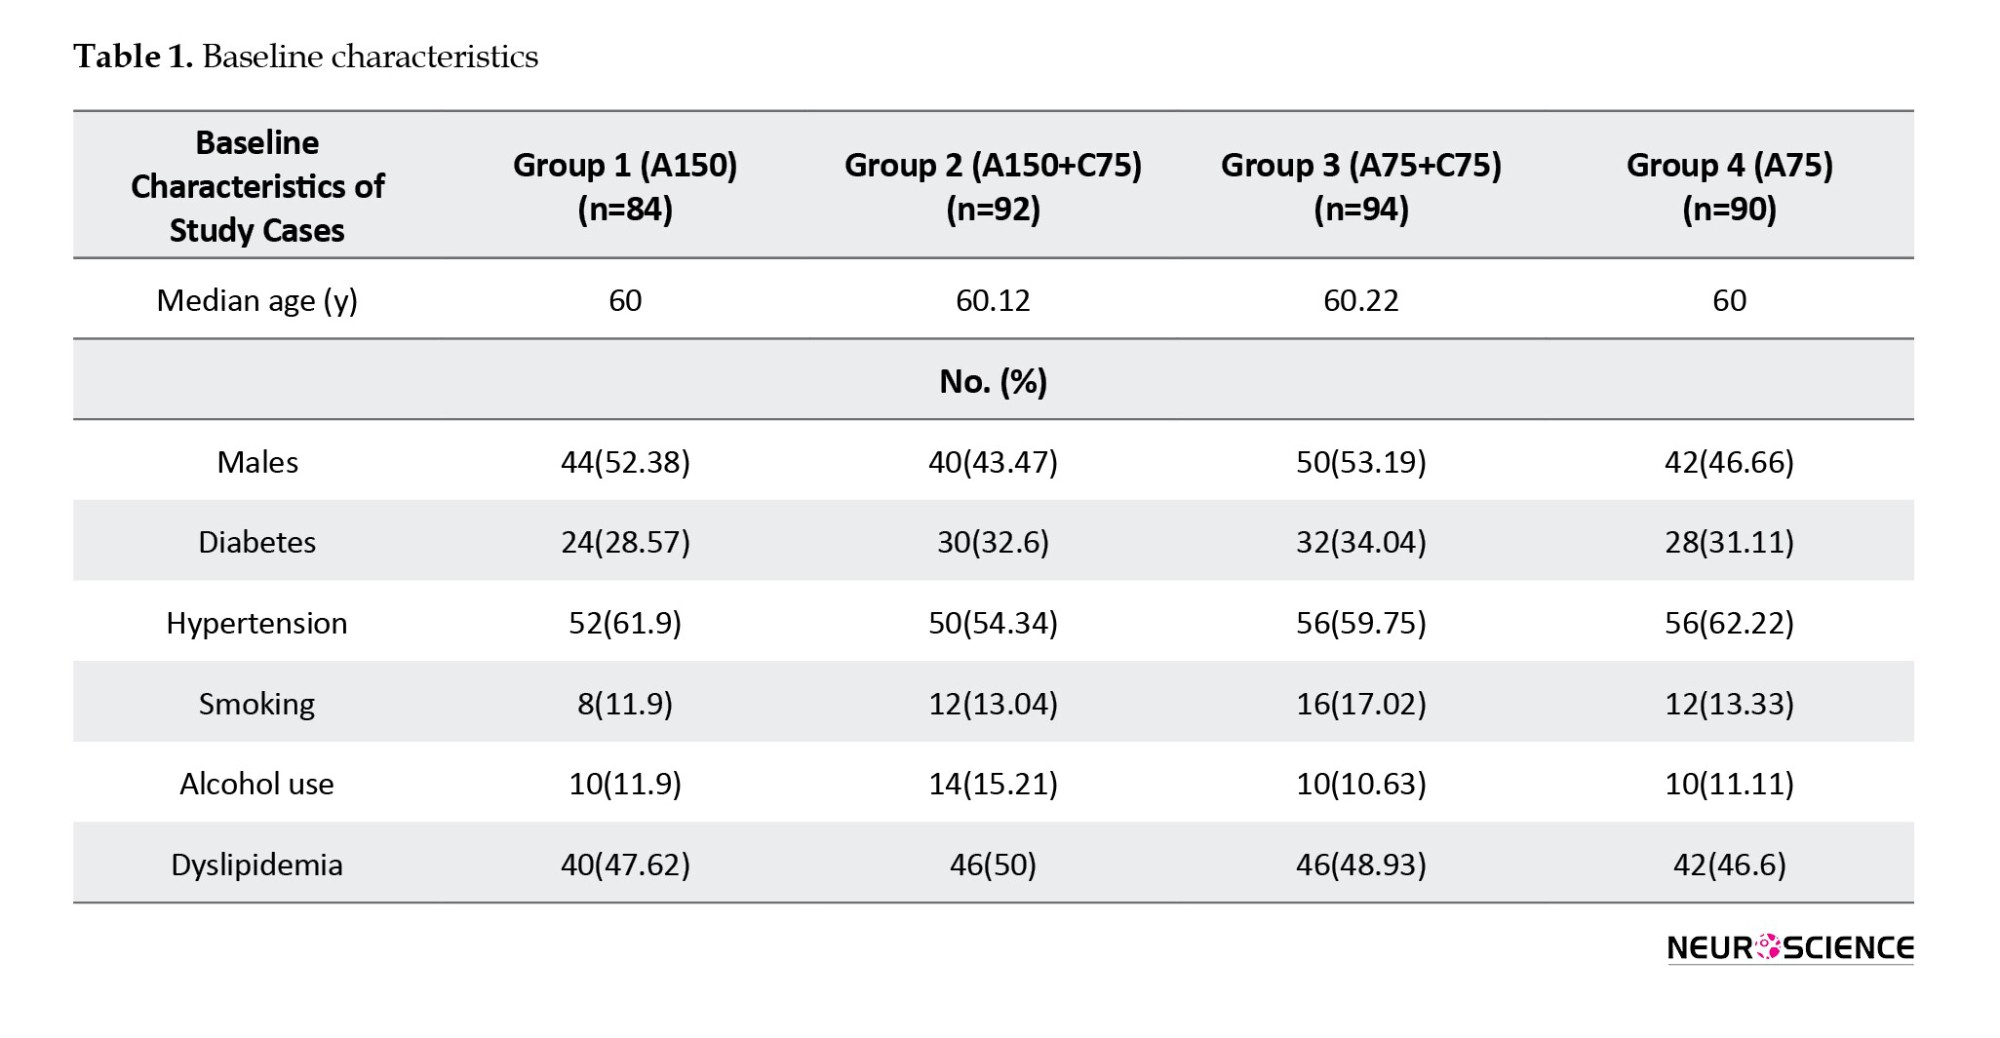
Task: Select the Group 2 (A150+C75) column header
Action: point(992,186)
